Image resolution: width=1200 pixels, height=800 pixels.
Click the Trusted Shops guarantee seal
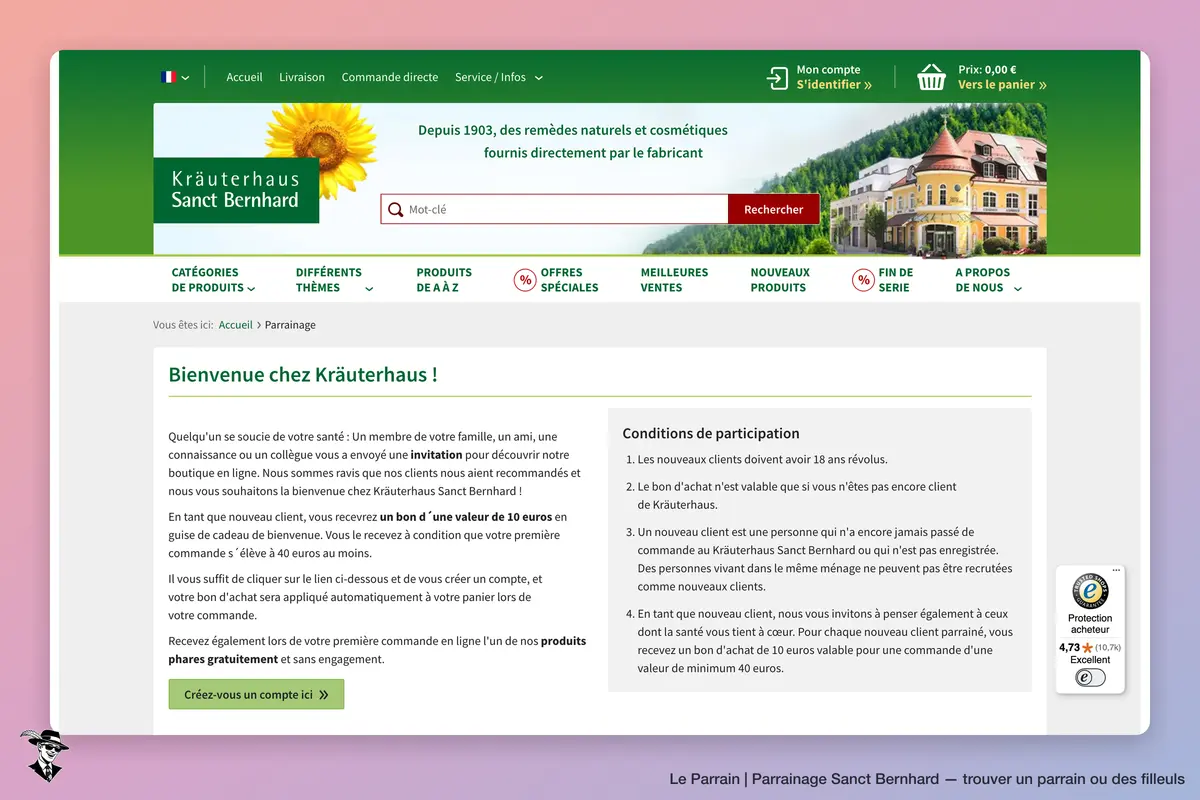1090,591
